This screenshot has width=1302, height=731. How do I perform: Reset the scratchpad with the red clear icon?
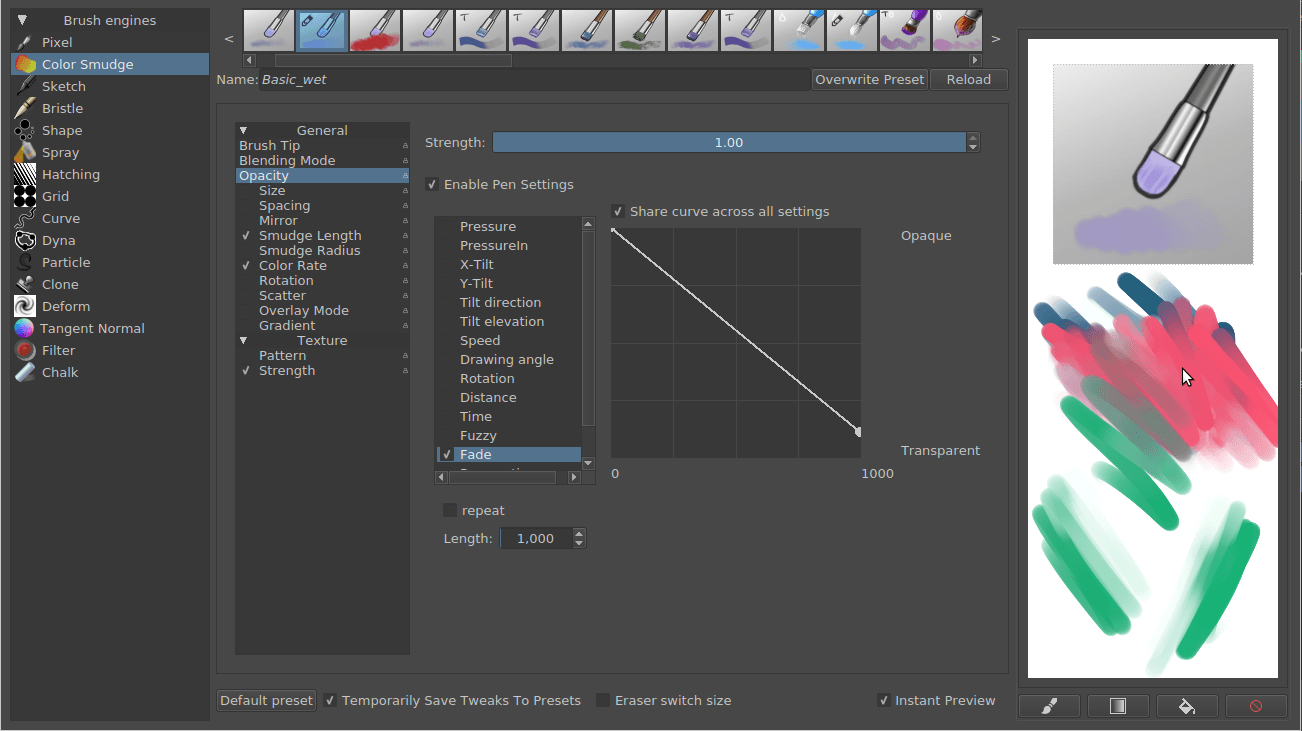click(x=1256, y=705)
